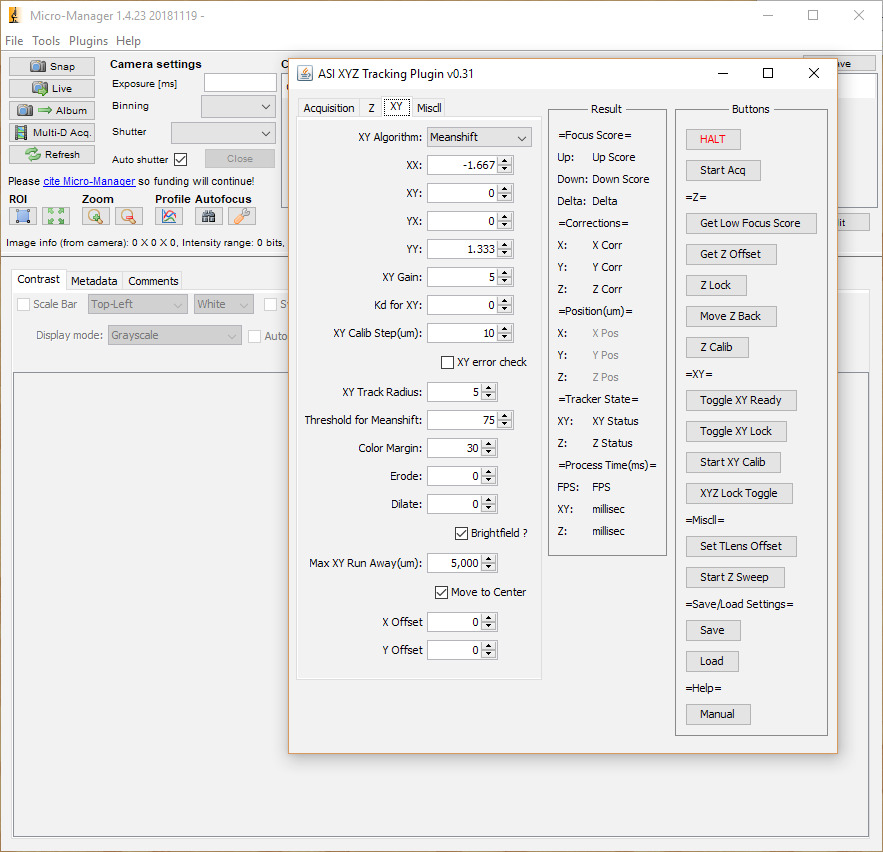The height and width of the screenshot is (852, 883).
Task: Click the Max XY Run Away value field
Action: point(454,563)
